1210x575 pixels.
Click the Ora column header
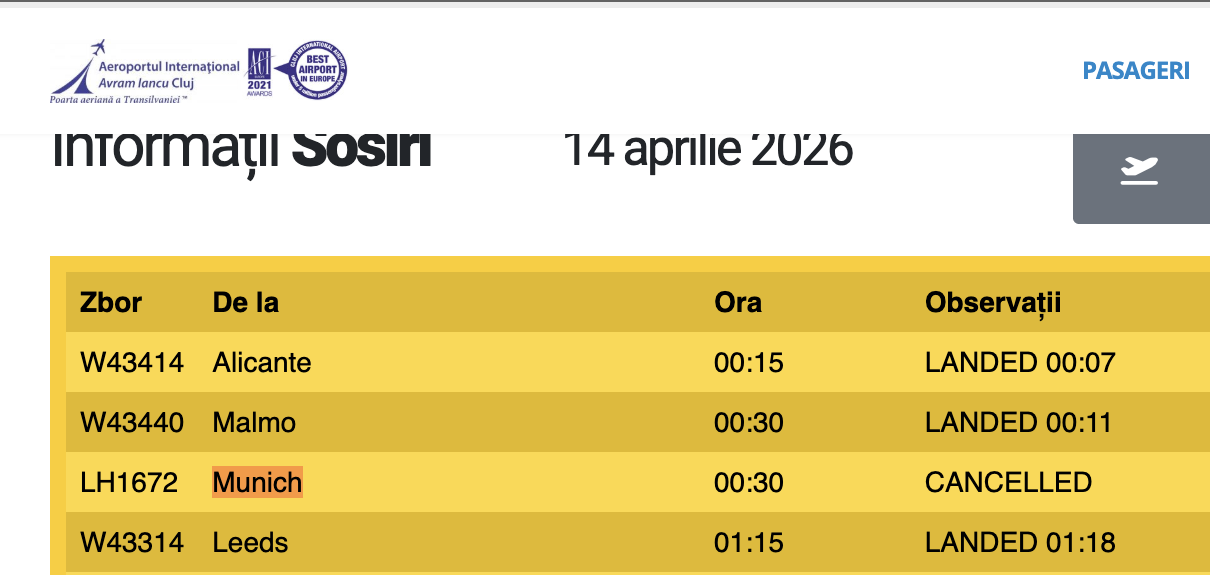click(x=738, y=302)
